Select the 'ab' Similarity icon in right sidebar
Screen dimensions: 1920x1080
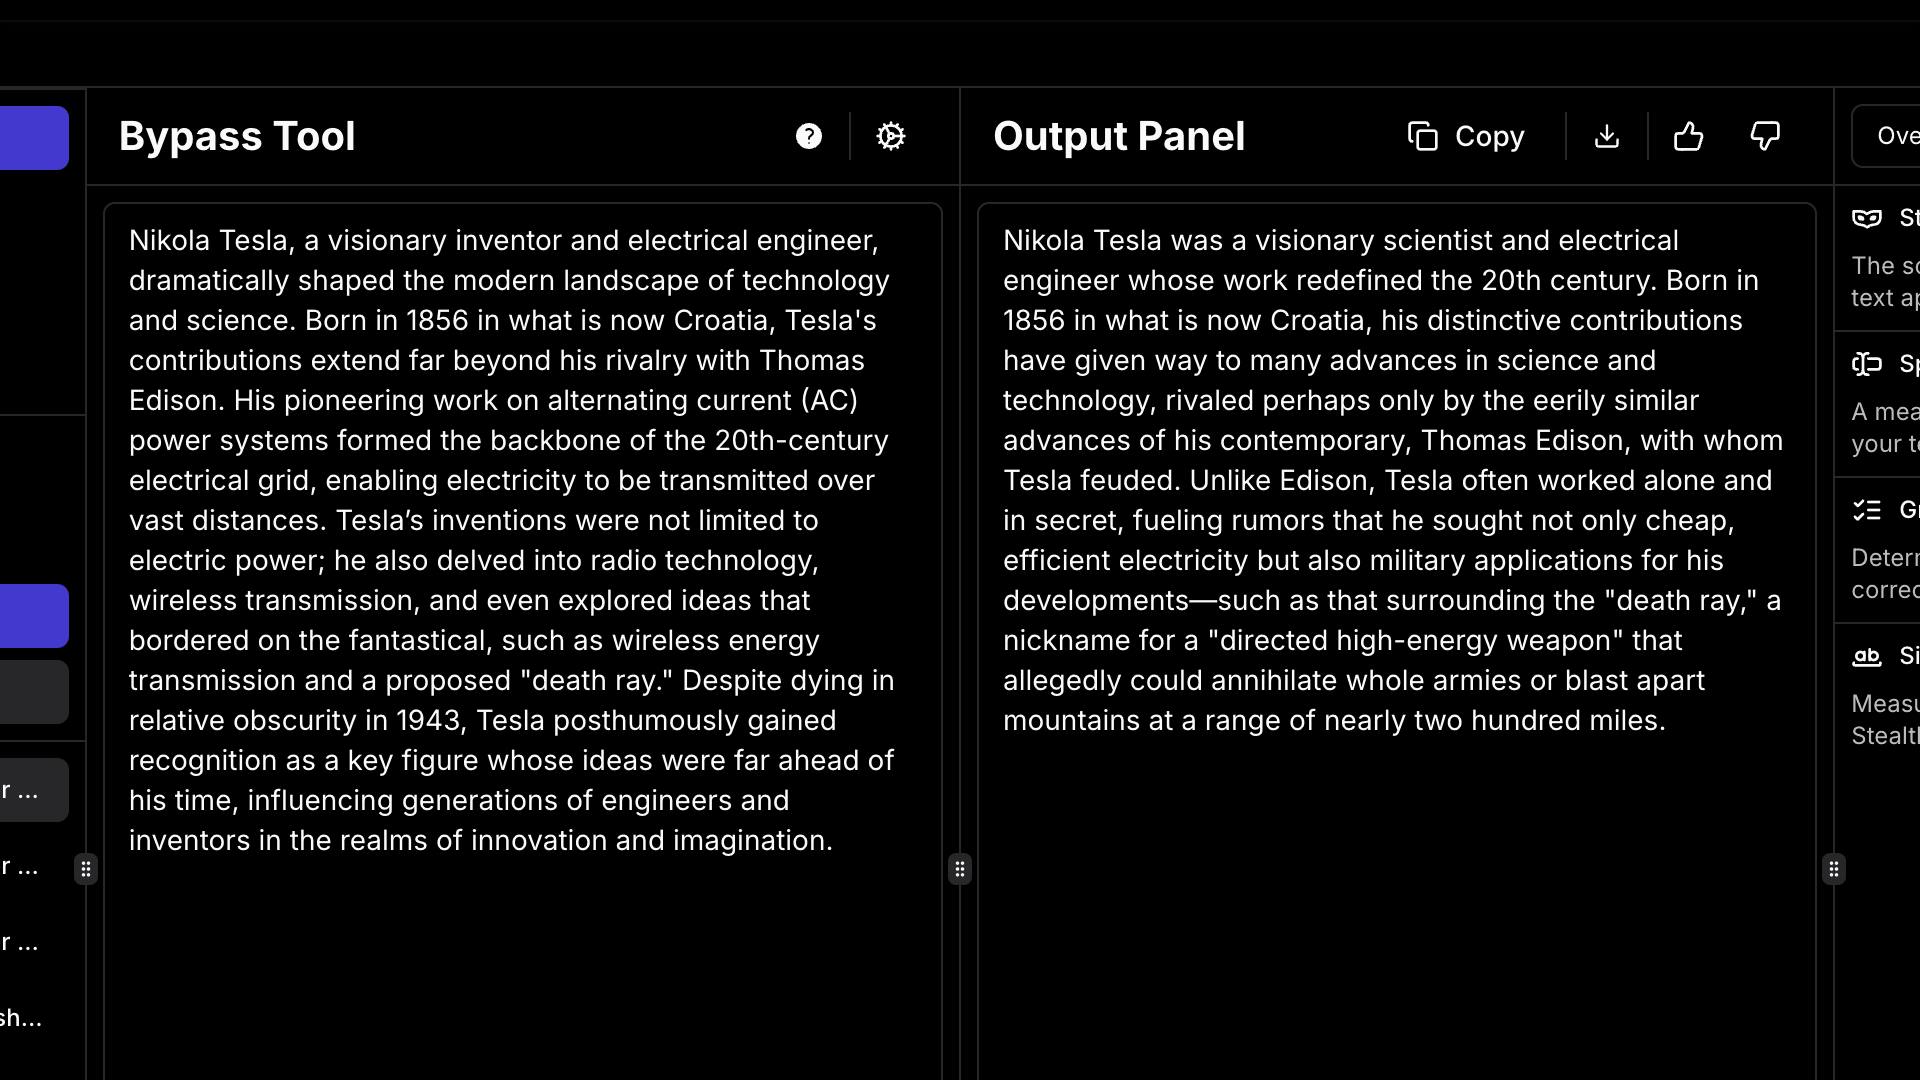coord(1868,658)
